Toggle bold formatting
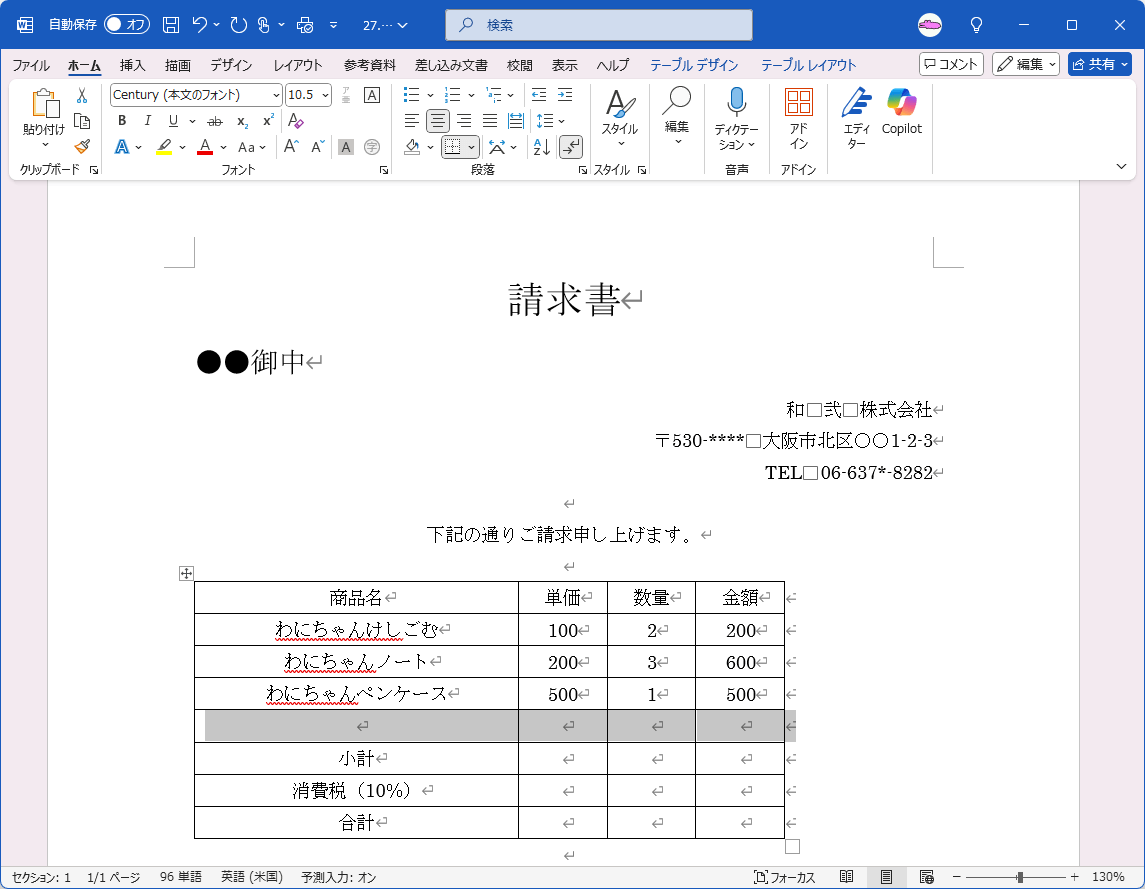The height and width of the screenshot is (889, 1145). 122,121
